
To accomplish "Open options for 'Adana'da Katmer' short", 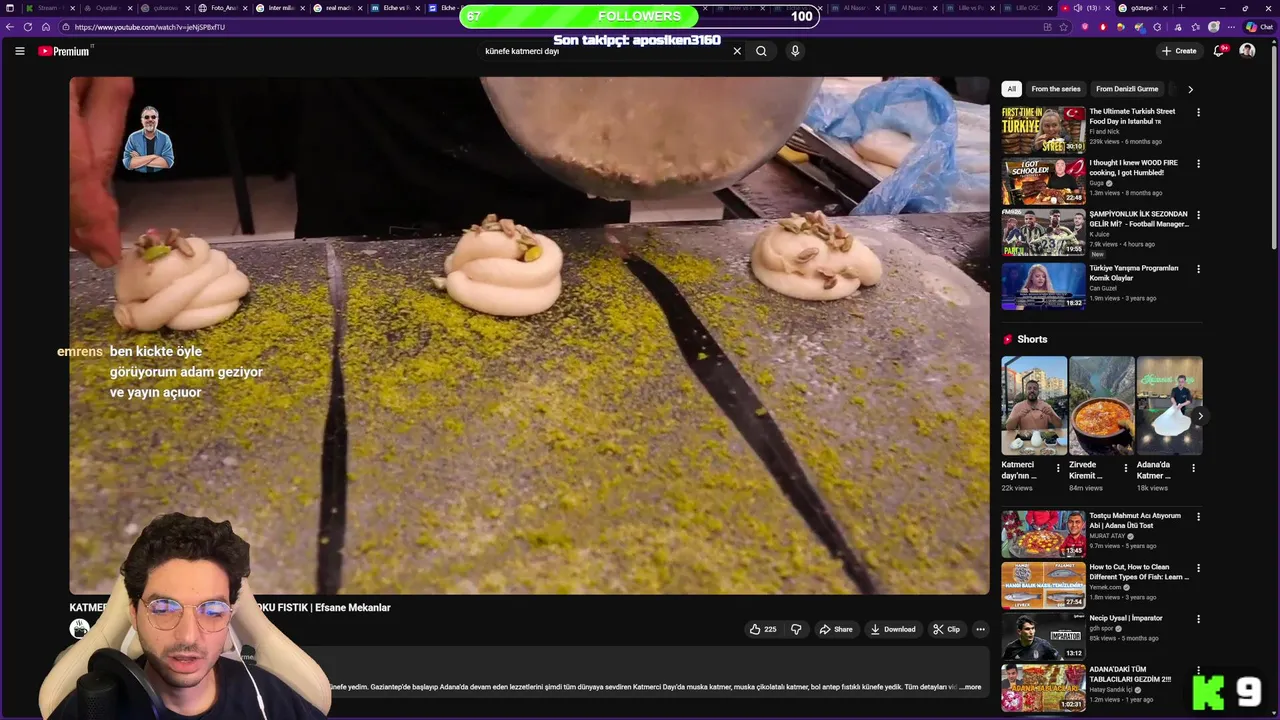I will click(1193, 467).
